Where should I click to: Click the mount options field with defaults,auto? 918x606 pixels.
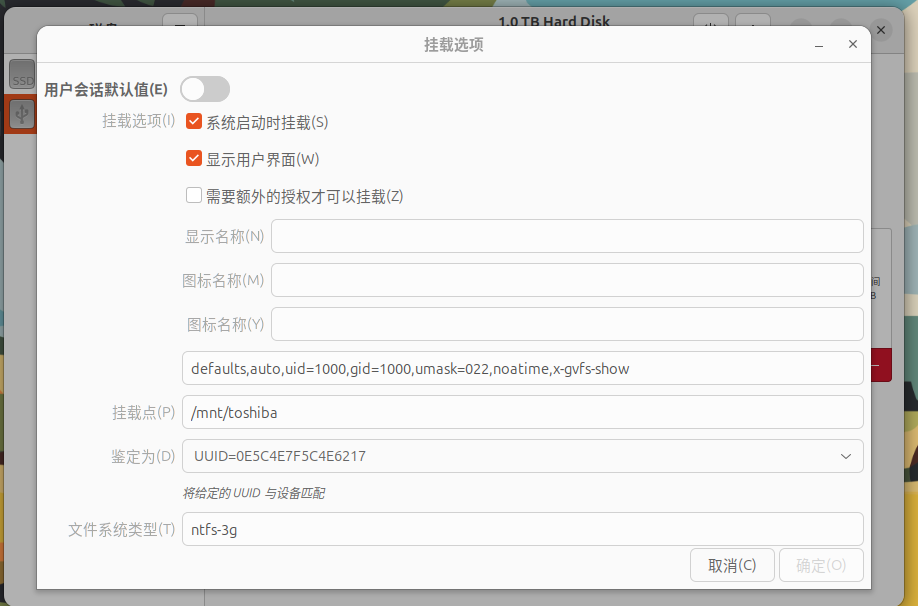pyautogui.click(x=522, y=368)
